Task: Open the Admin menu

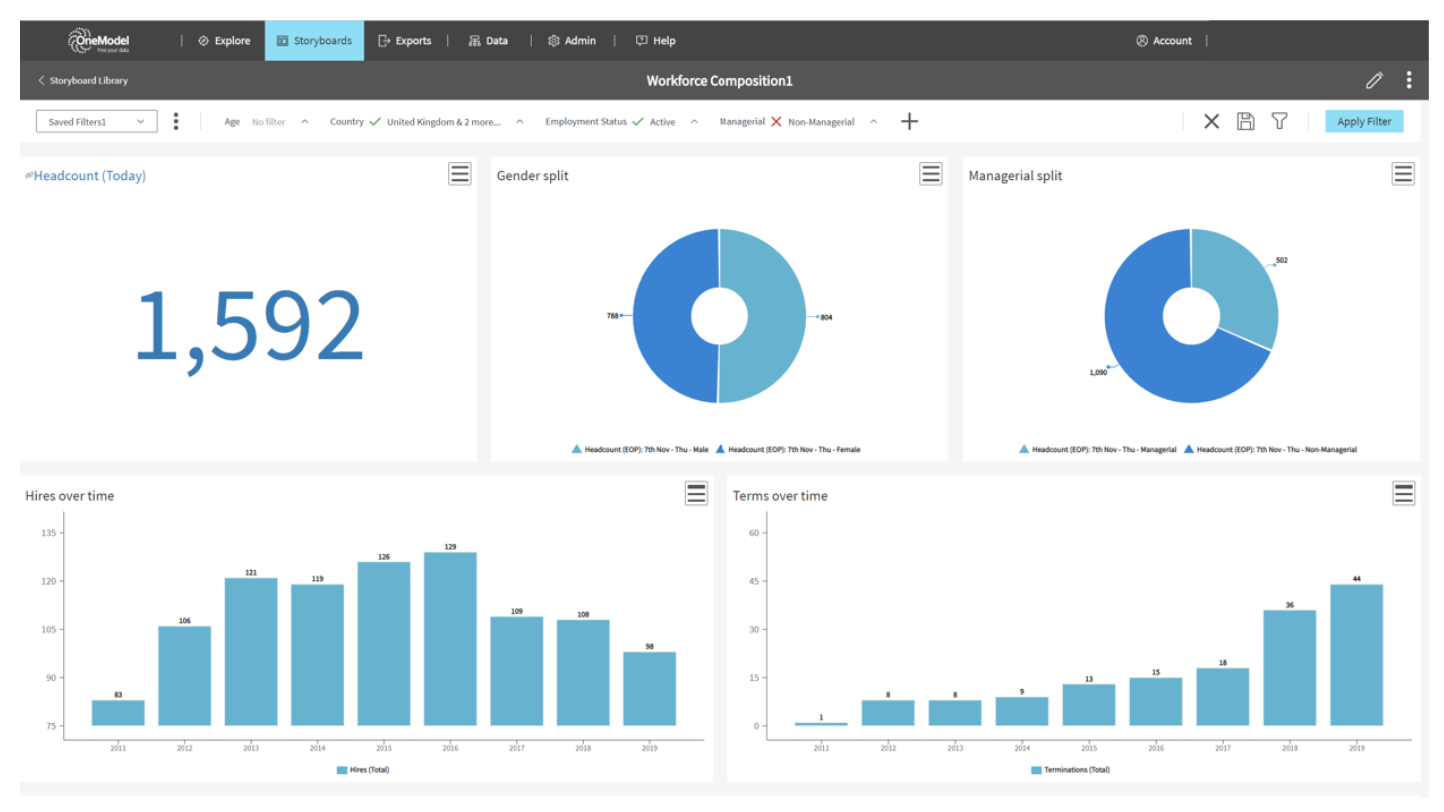Action: (x=572, y=41)
